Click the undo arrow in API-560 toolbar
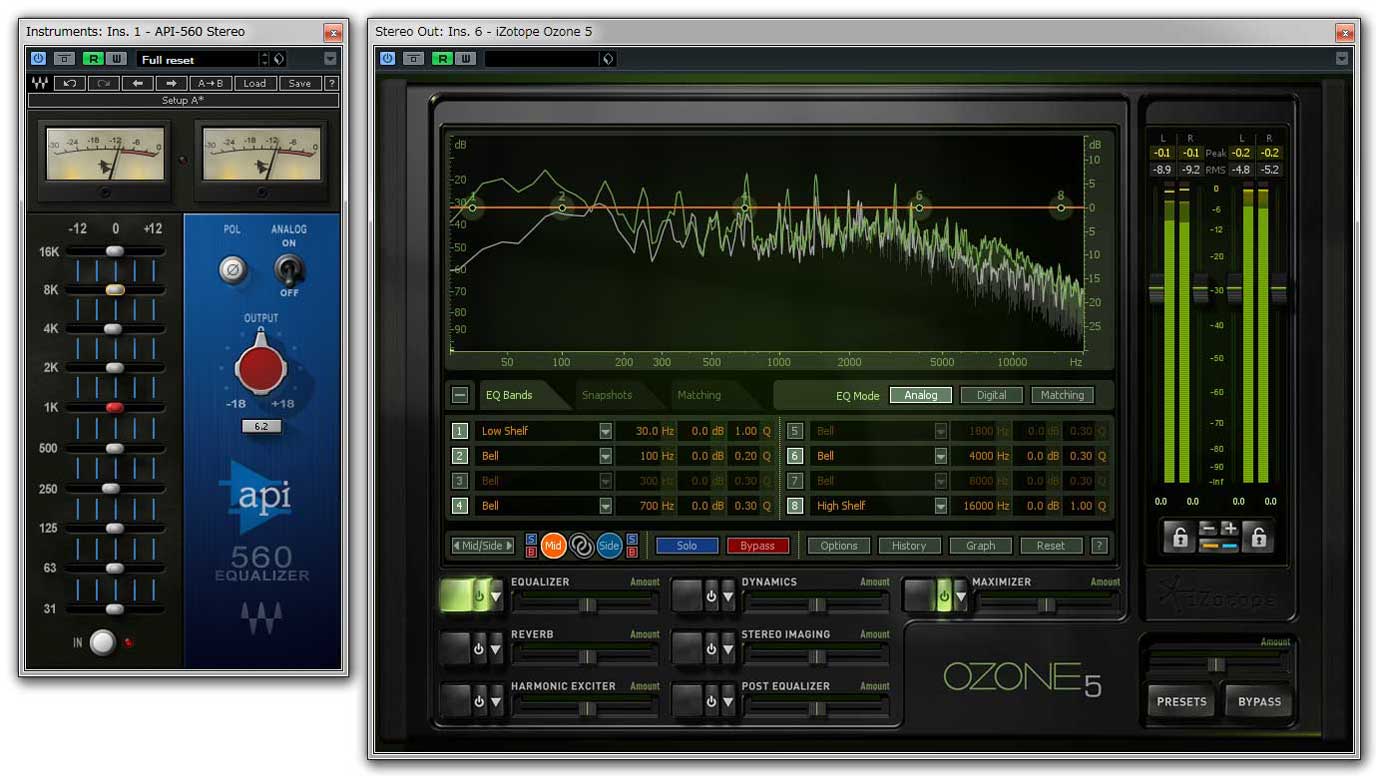Screen dimensions: 1376x776 69,84
